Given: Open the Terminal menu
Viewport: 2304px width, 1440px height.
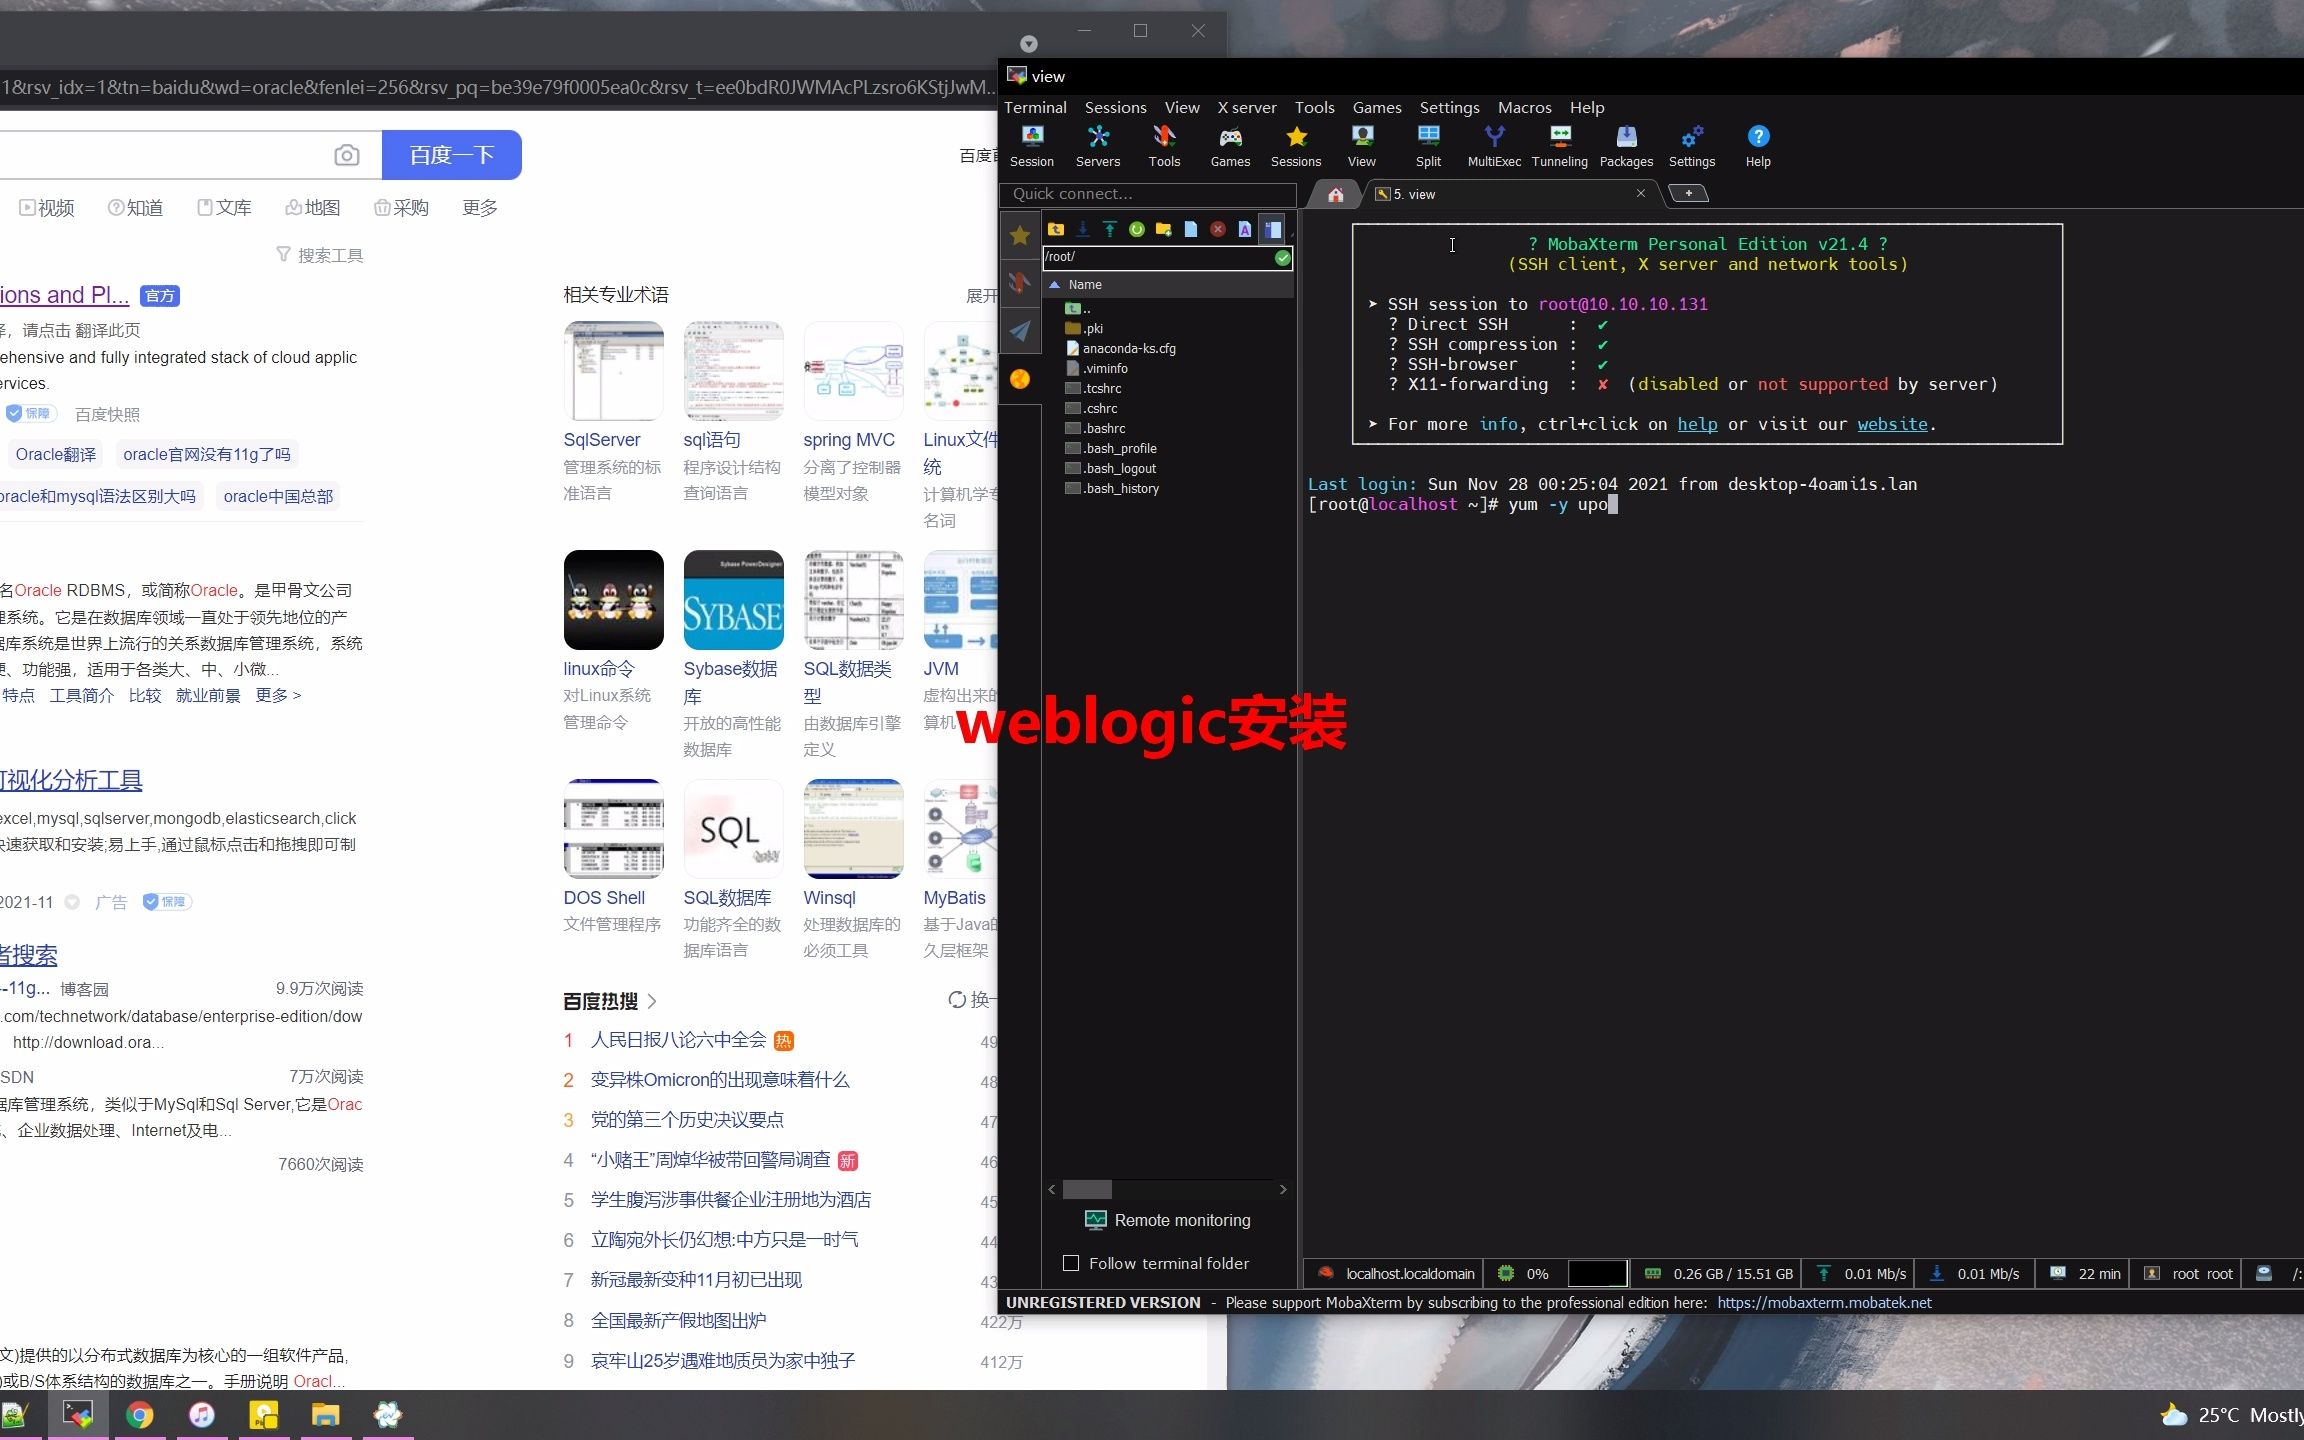Looking at the screenshot, I should pyautogui.click(x=1035, y=107).
